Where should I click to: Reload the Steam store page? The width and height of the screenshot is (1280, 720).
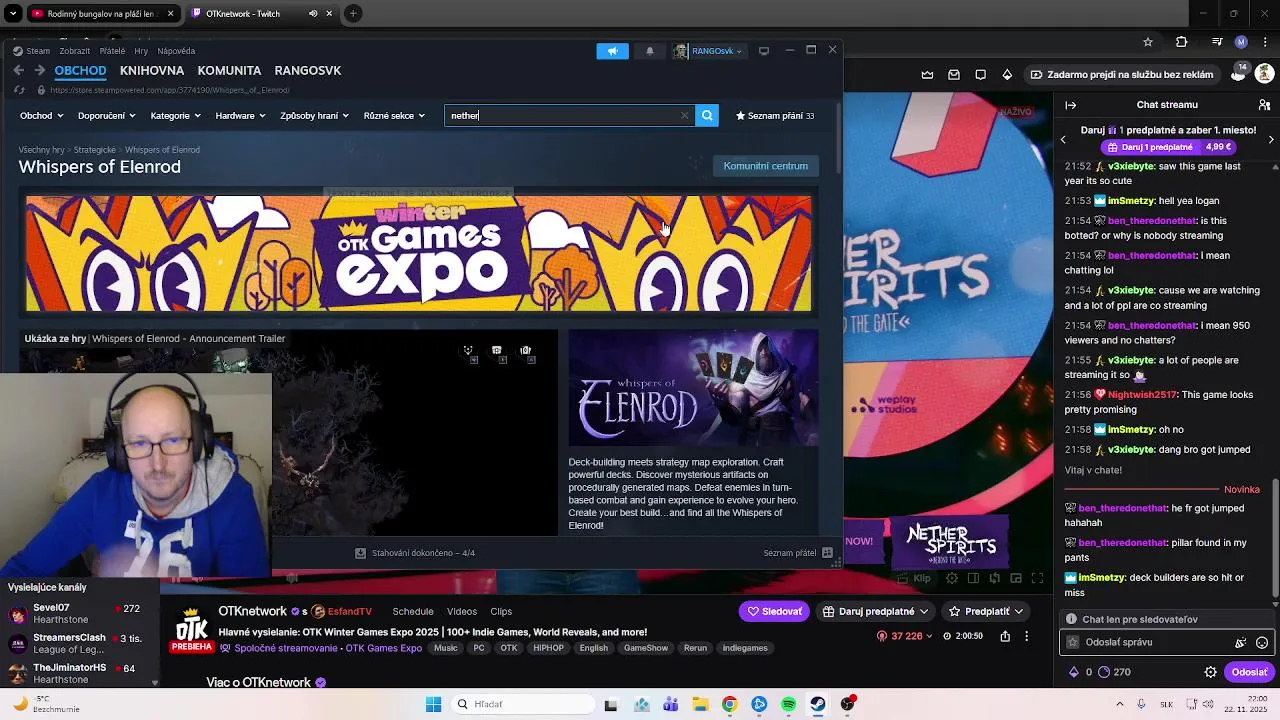[x=18, y=90]
